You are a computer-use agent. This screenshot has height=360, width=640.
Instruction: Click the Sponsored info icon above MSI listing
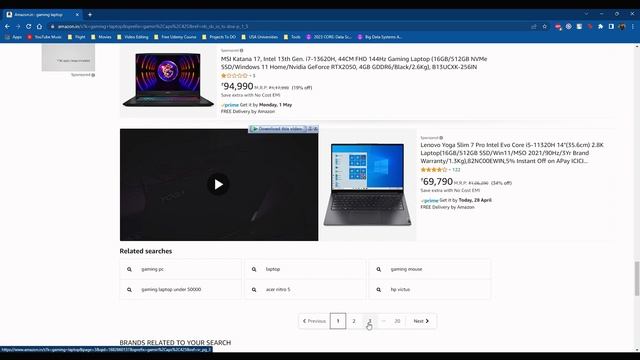(x=242, y=51)
